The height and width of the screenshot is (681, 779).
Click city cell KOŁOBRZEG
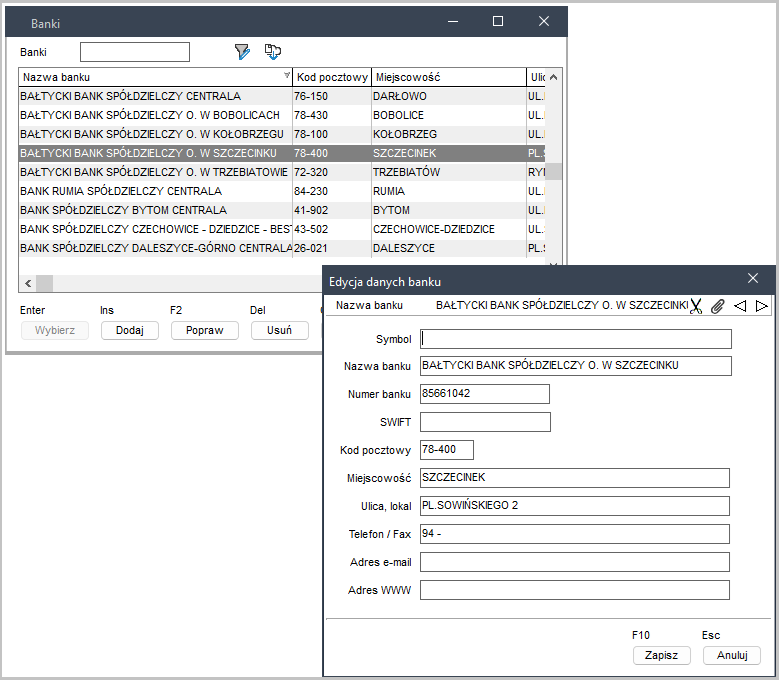(449, 134)
